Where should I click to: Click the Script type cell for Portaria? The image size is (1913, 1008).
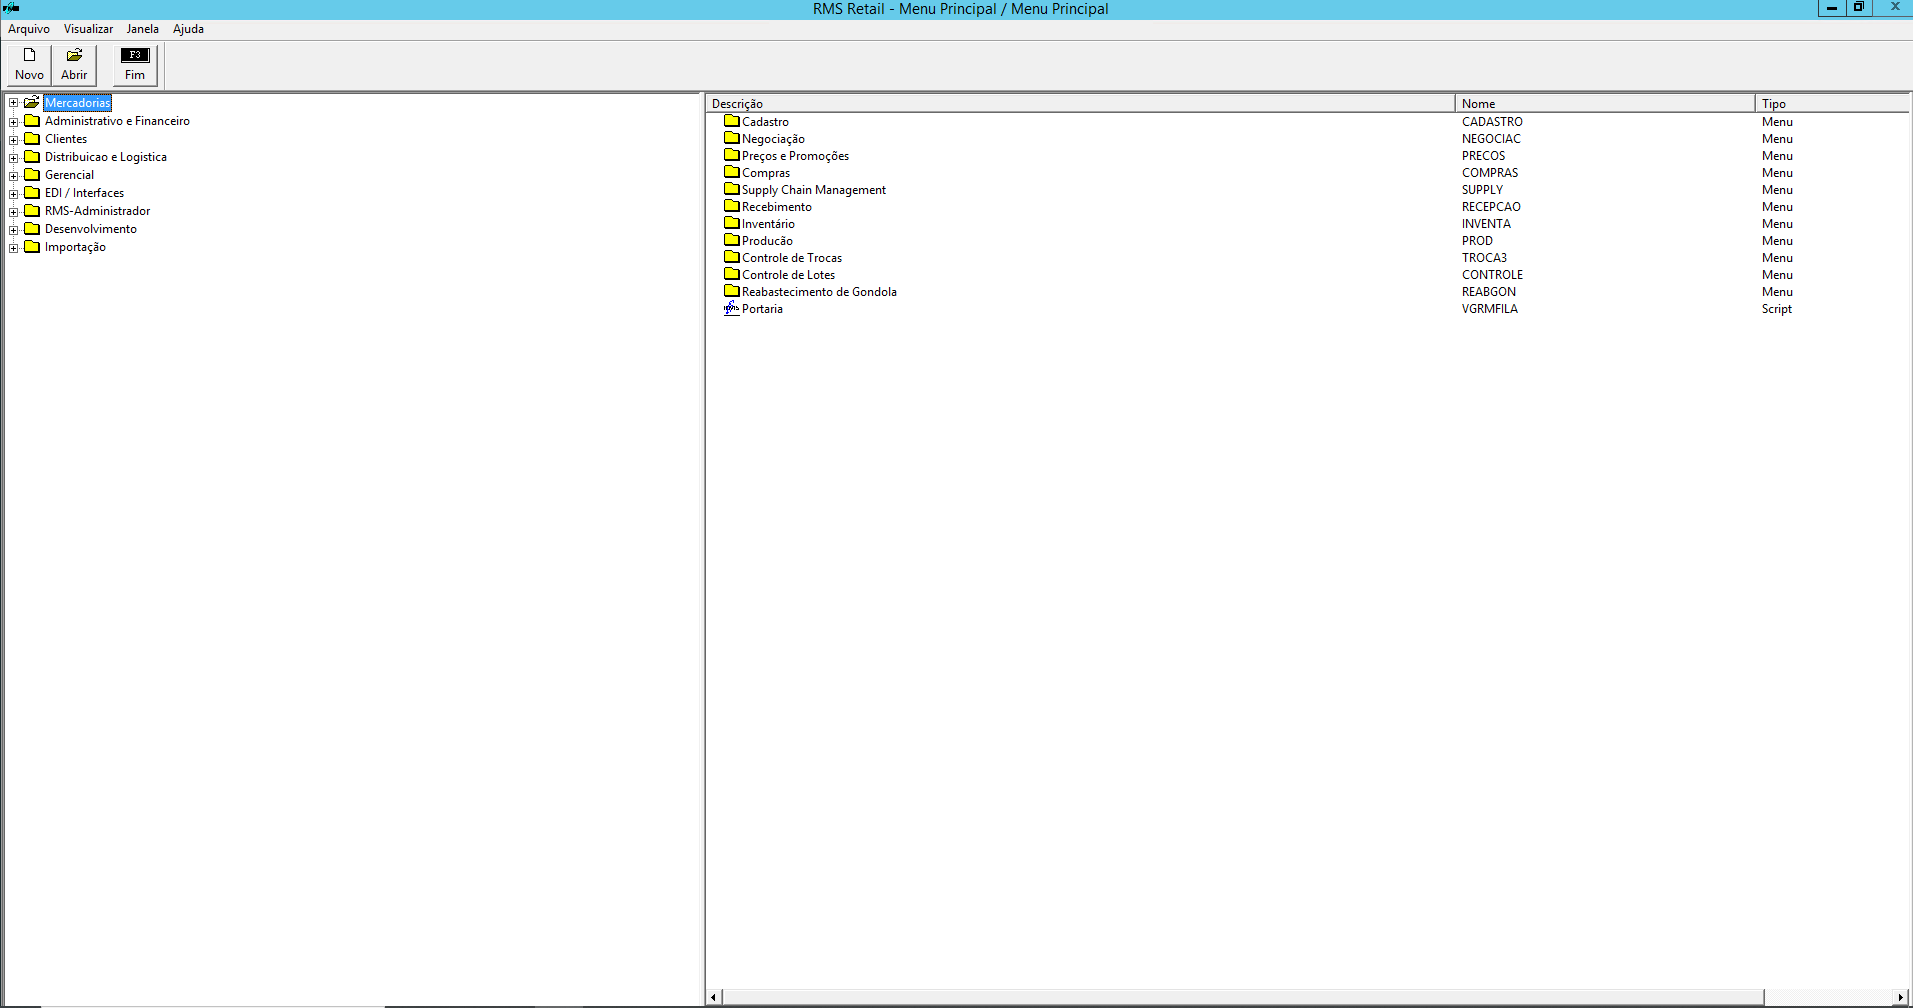coord(1777,309)
